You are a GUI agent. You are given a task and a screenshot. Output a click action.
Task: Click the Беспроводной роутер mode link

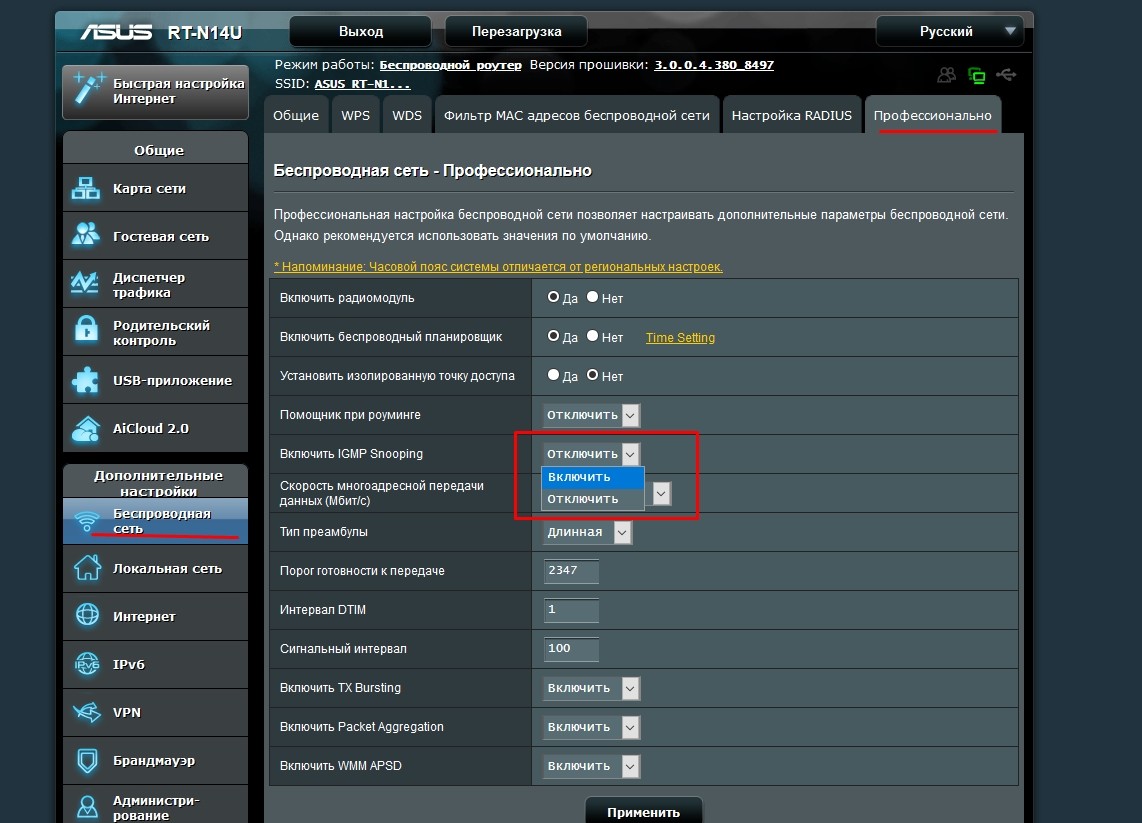450,65
